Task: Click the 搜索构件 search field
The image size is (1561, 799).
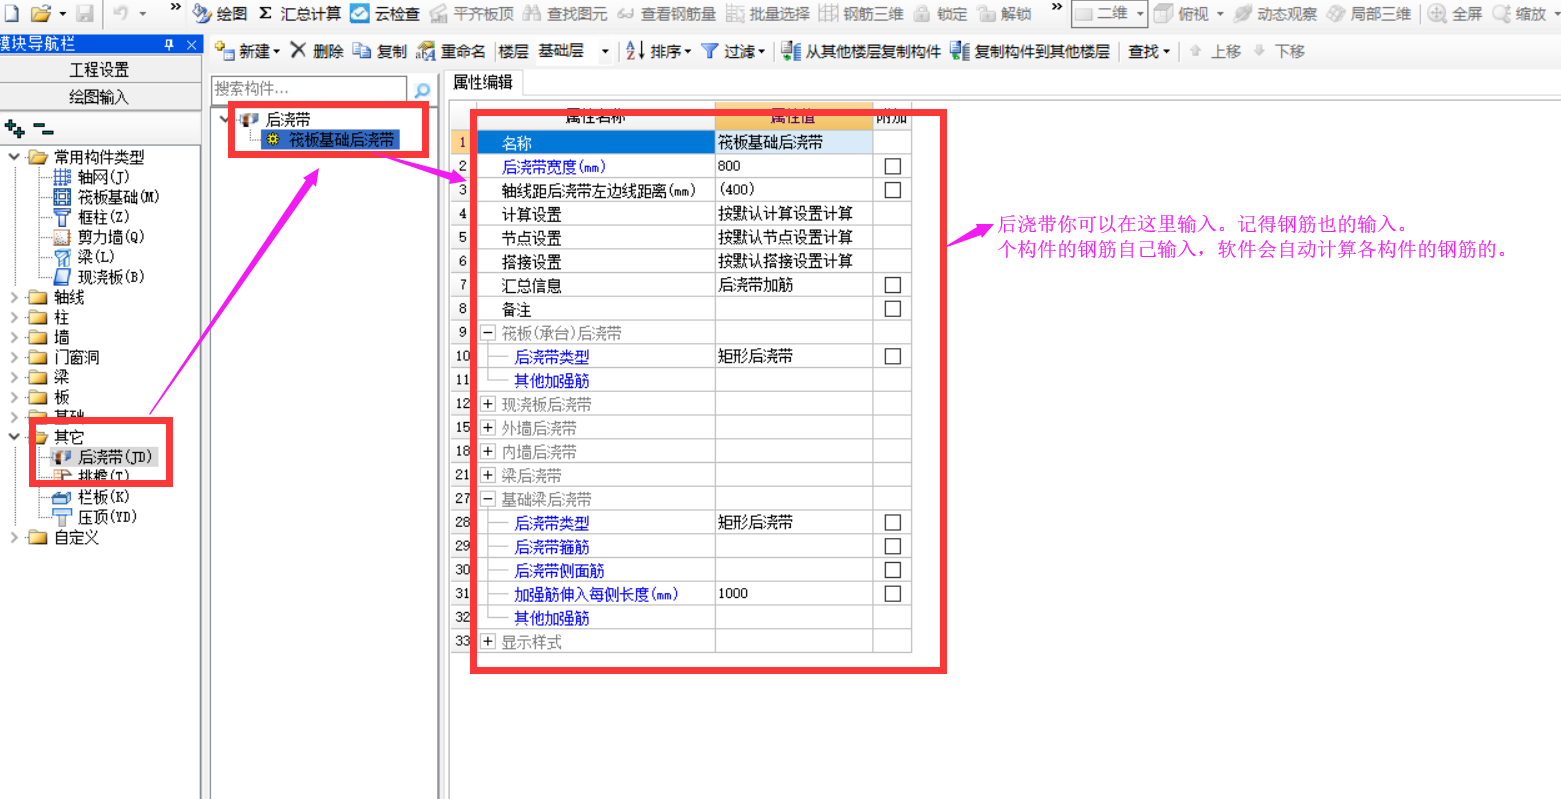Action: (309, 89)
